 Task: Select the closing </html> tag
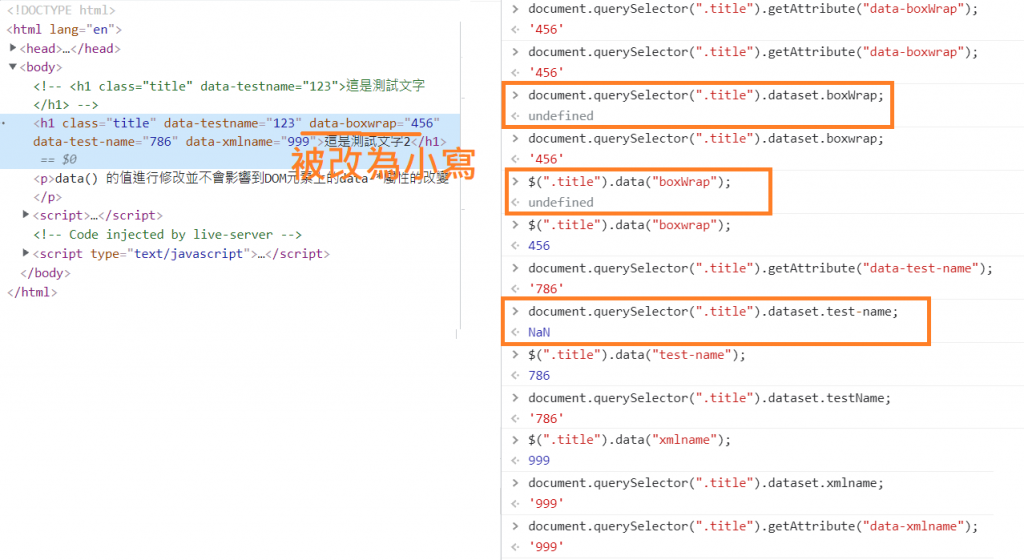click(x=32, y=292)
